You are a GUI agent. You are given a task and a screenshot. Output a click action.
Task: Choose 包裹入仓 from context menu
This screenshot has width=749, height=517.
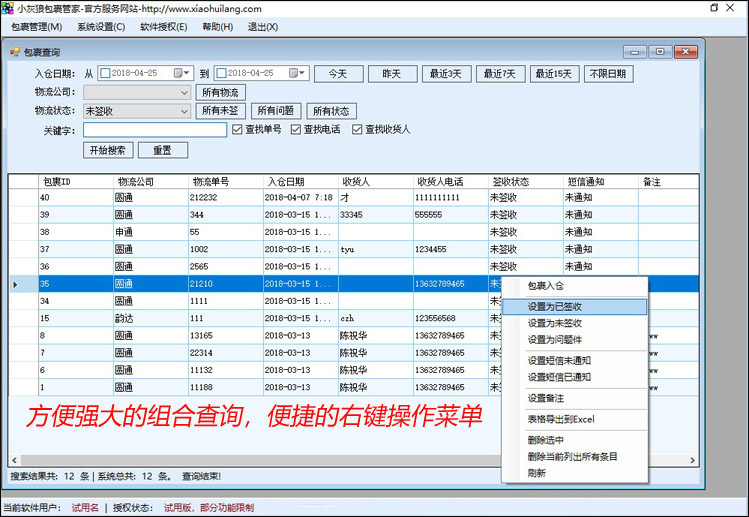[x=574, y=286]
